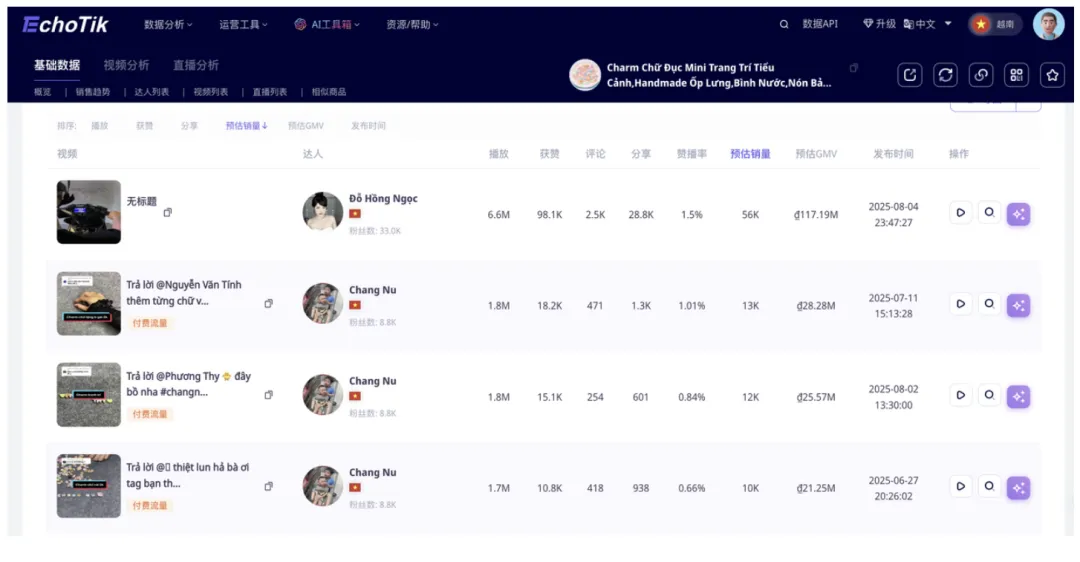Click the refresh data icon in header

(x=945, y=75)
